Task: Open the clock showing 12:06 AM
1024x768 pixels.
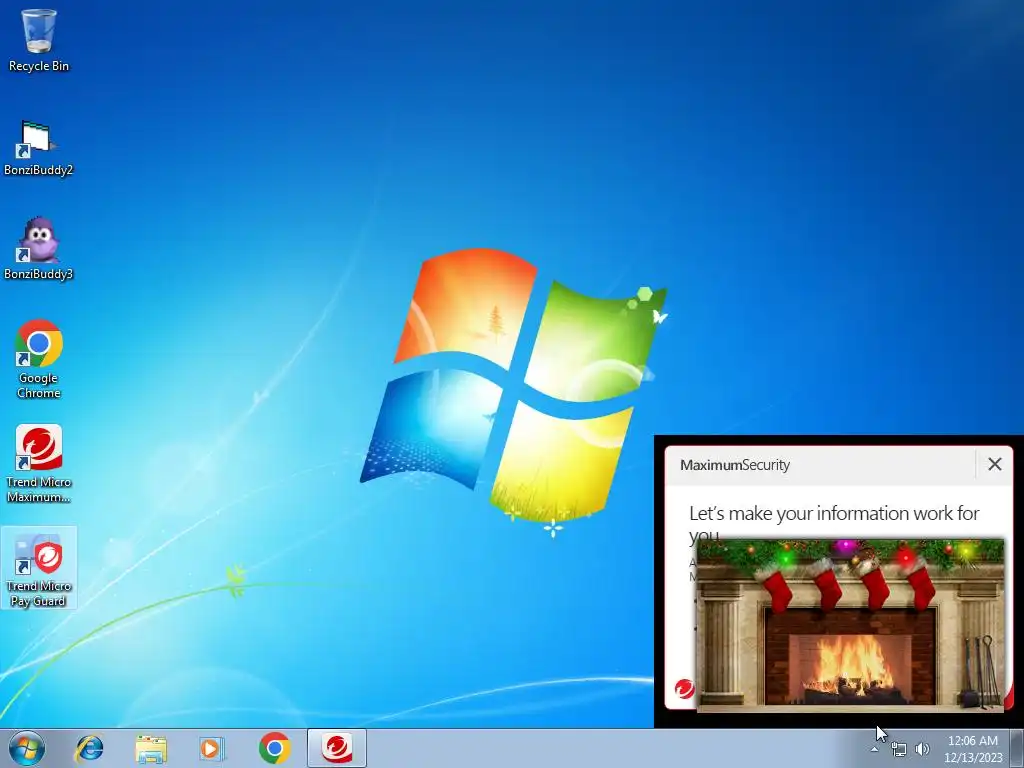Action: click(972, 749)
